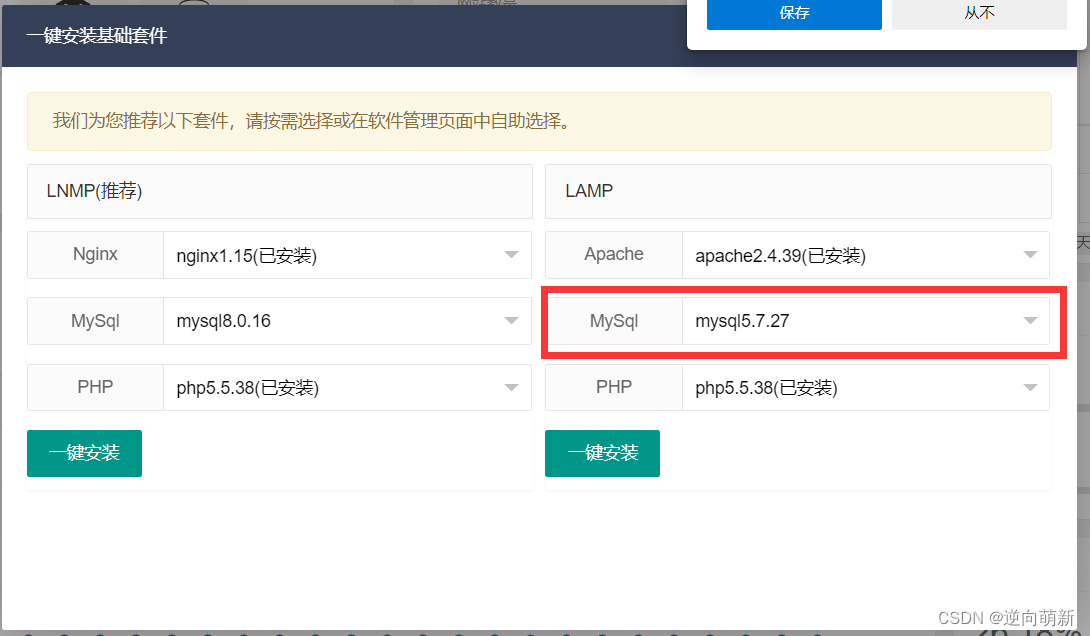Click the blue 保存 button in the popup
The width and height of the screenshot is (1090, 636).
[794, 14]
